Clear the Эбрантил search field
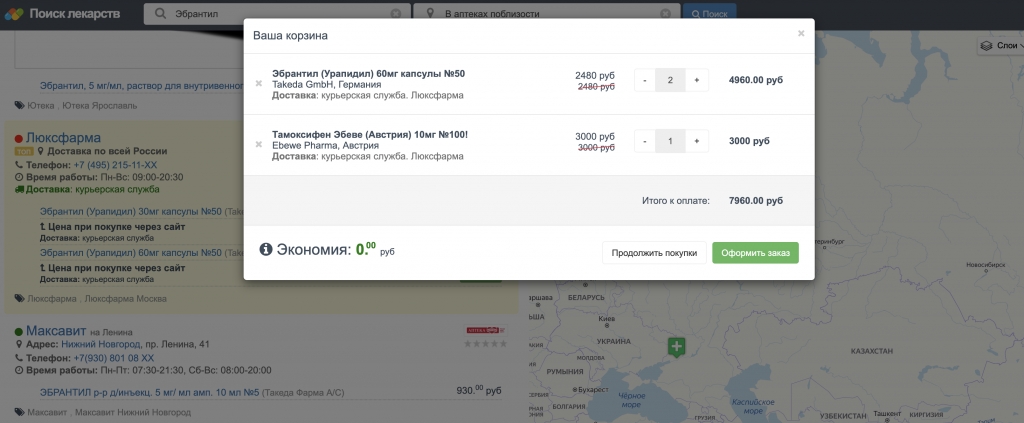 396,14
